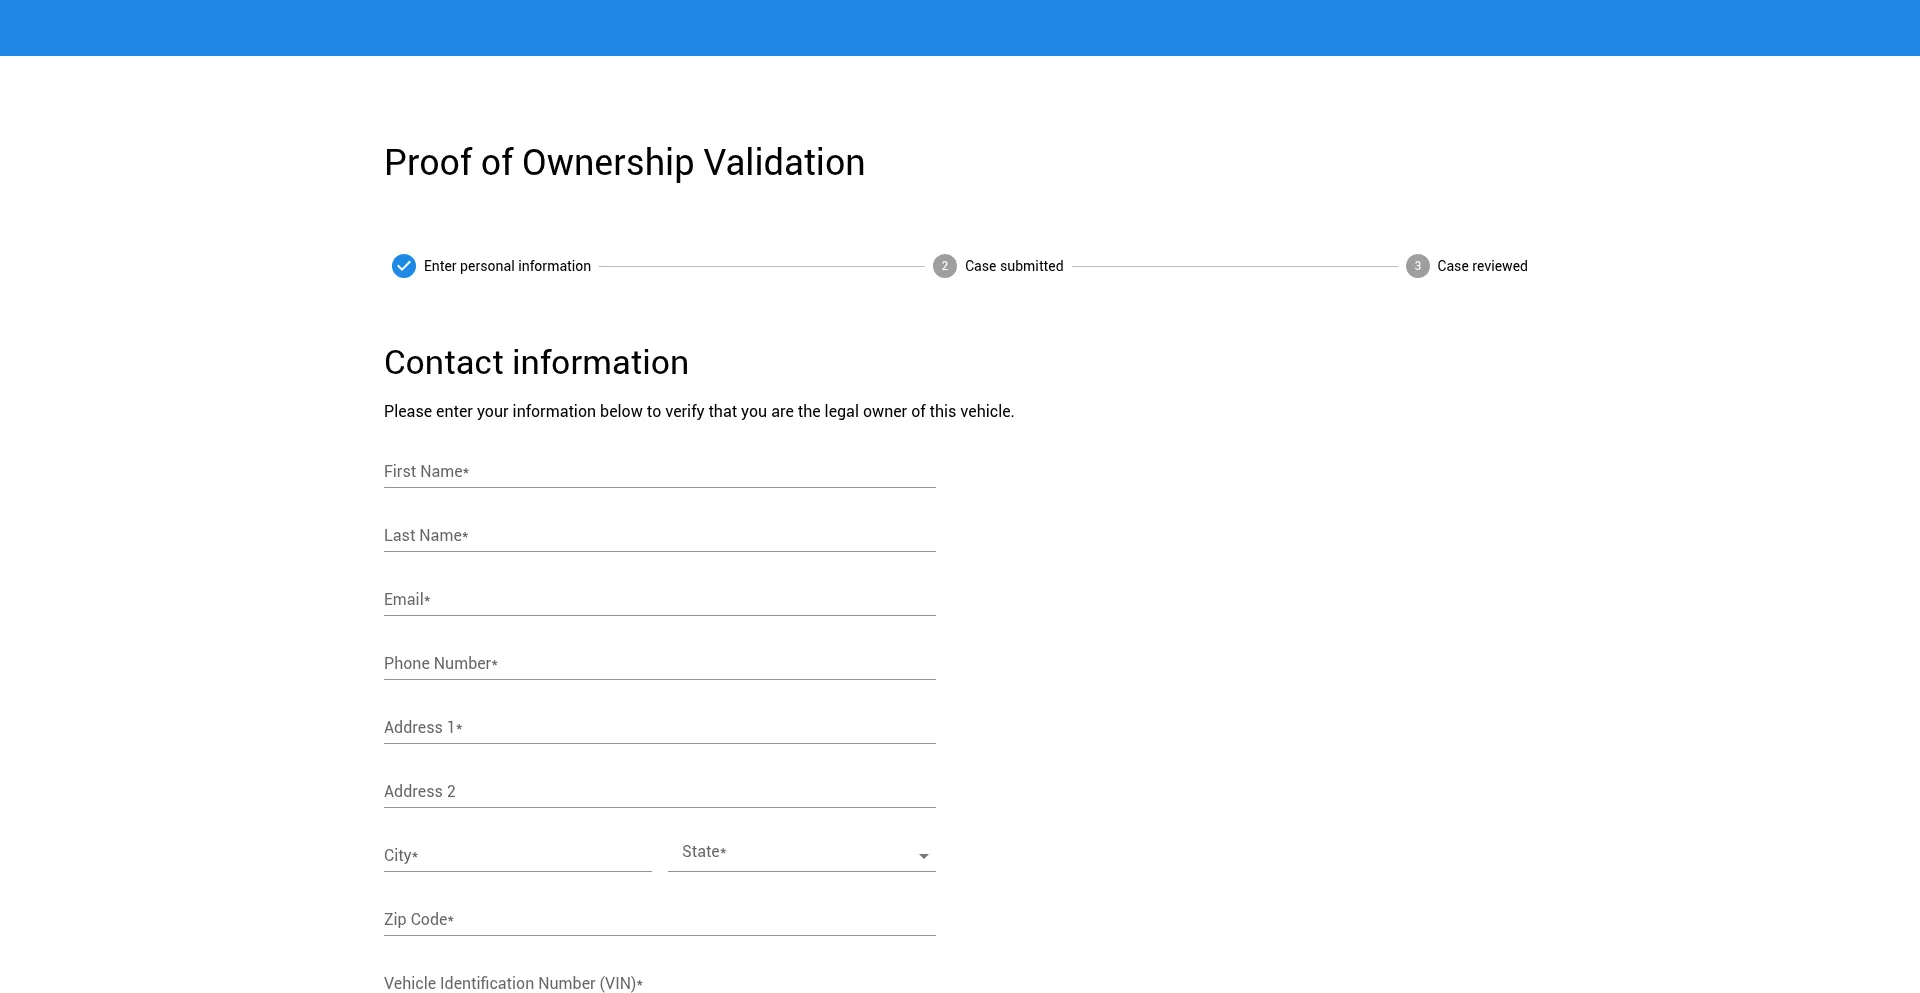Click the Contact information heading
The width and height of the screenshot is (1920, 993).
point(536,363)
